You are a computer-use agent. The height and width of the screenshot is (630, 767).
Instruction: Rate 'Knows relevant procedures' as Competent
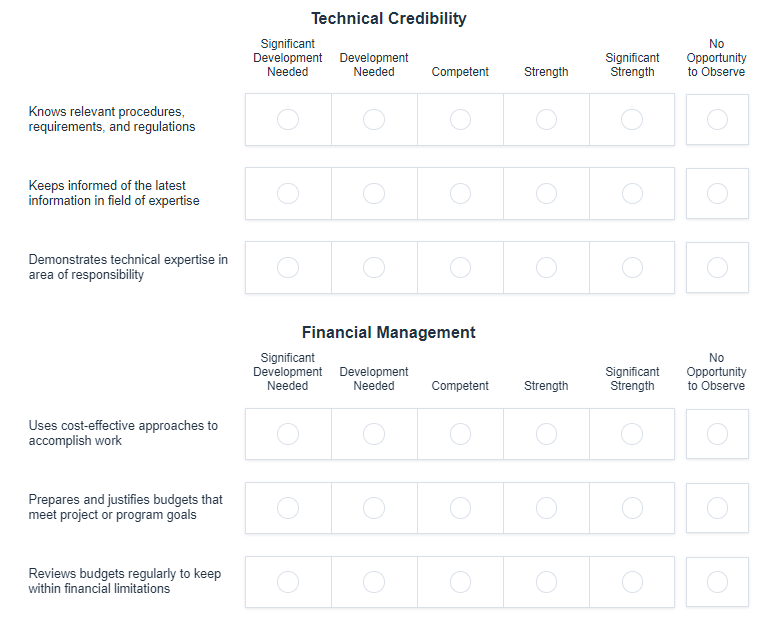pyautogui.click(x=460, y=120)
